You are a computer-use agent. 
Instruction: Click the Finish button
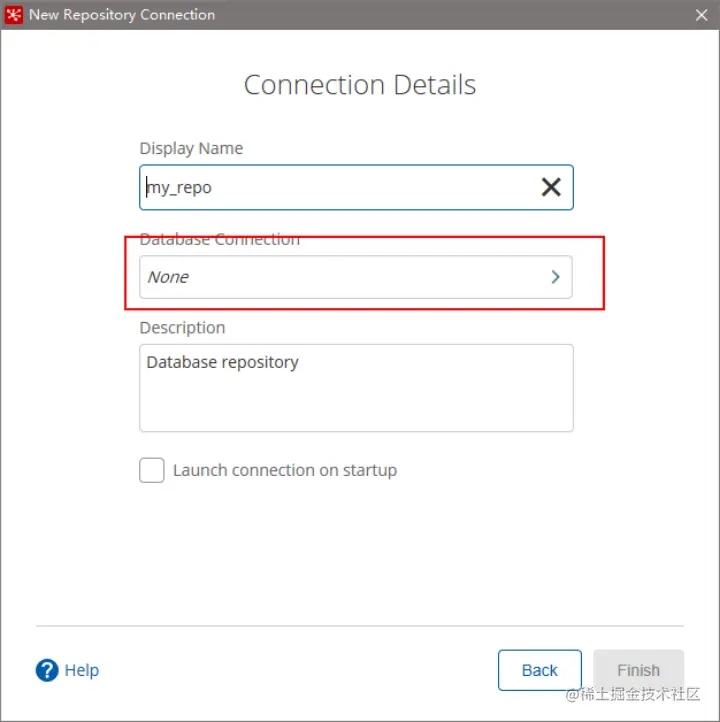point(638,670)
